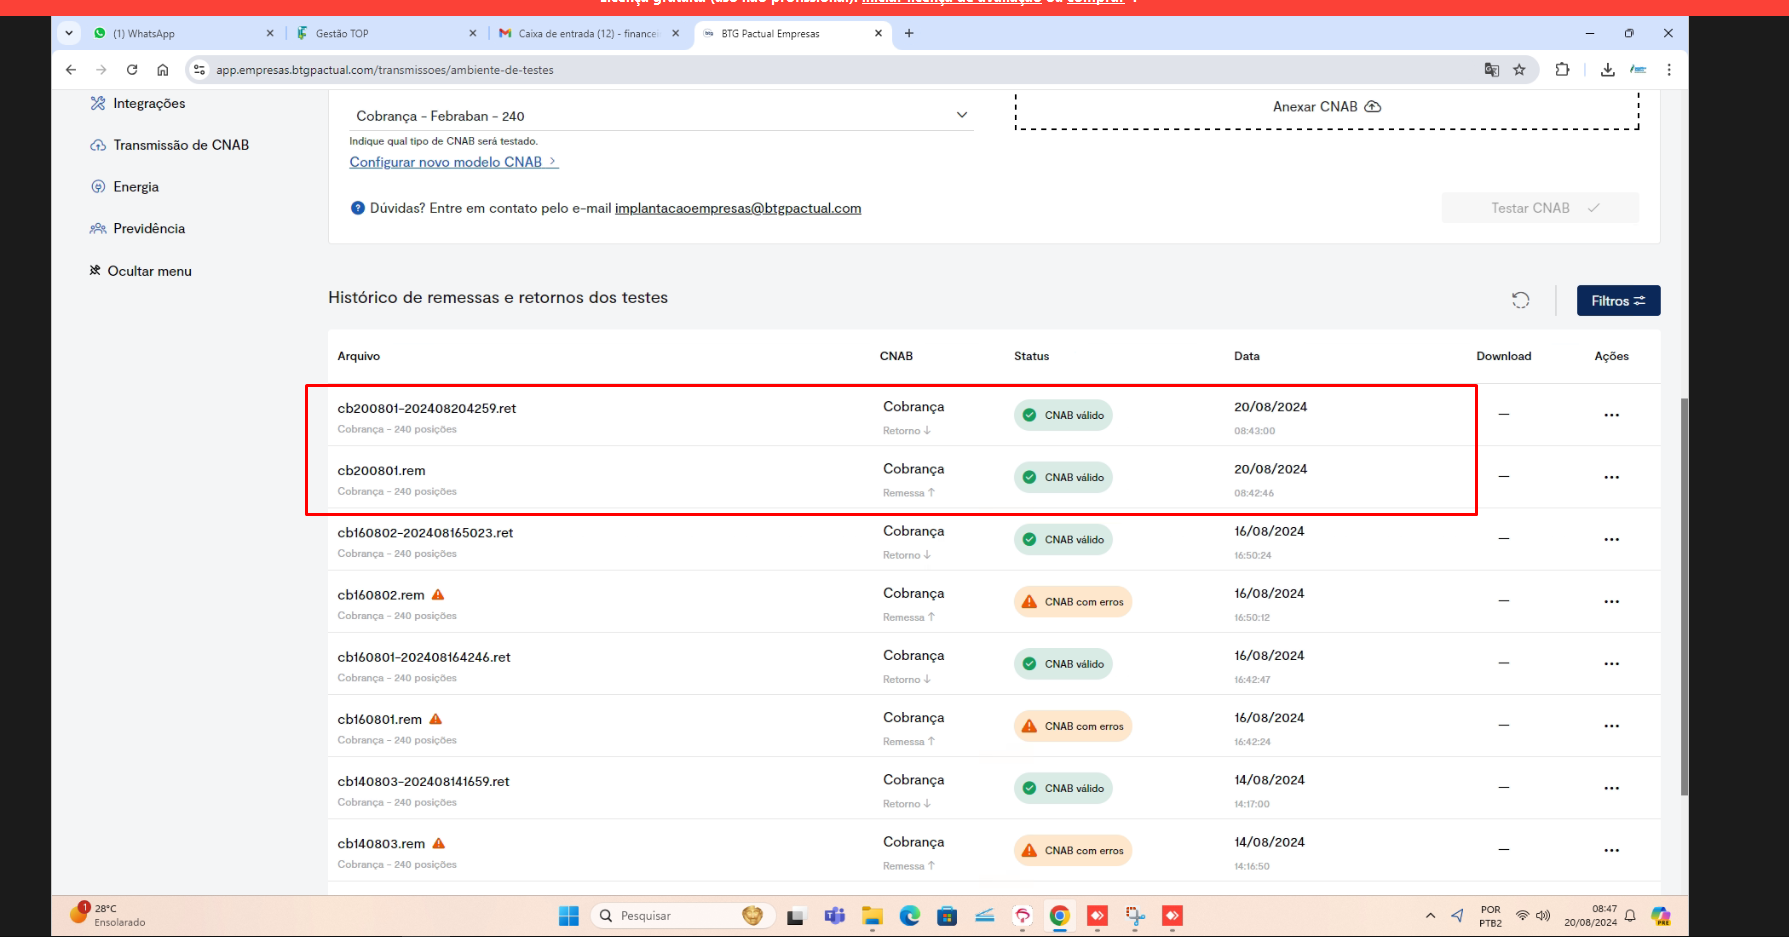This screenshot has height=937, width=1789.
Task: Open Transmissão de CNAB in the sidebar
Action: (170, 145)
